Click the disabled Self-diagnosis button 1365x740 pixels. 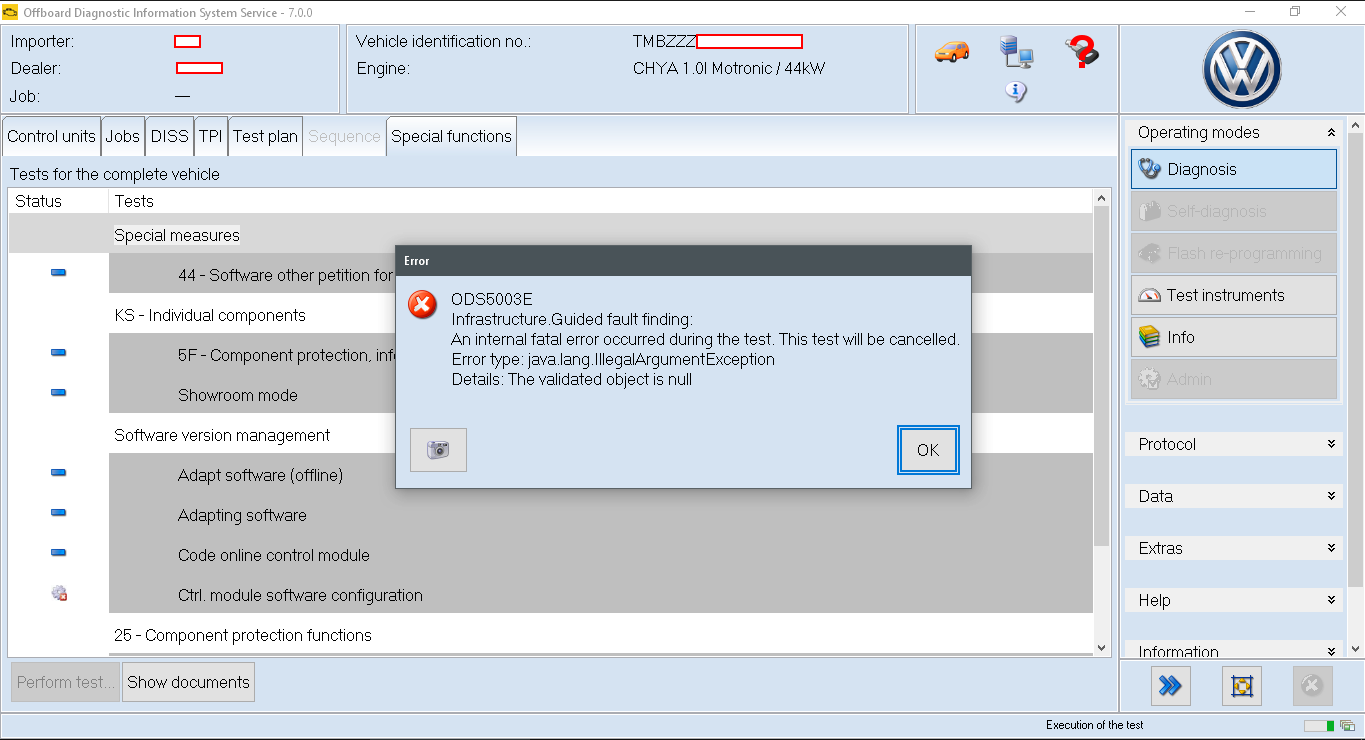coord(1234,211)
